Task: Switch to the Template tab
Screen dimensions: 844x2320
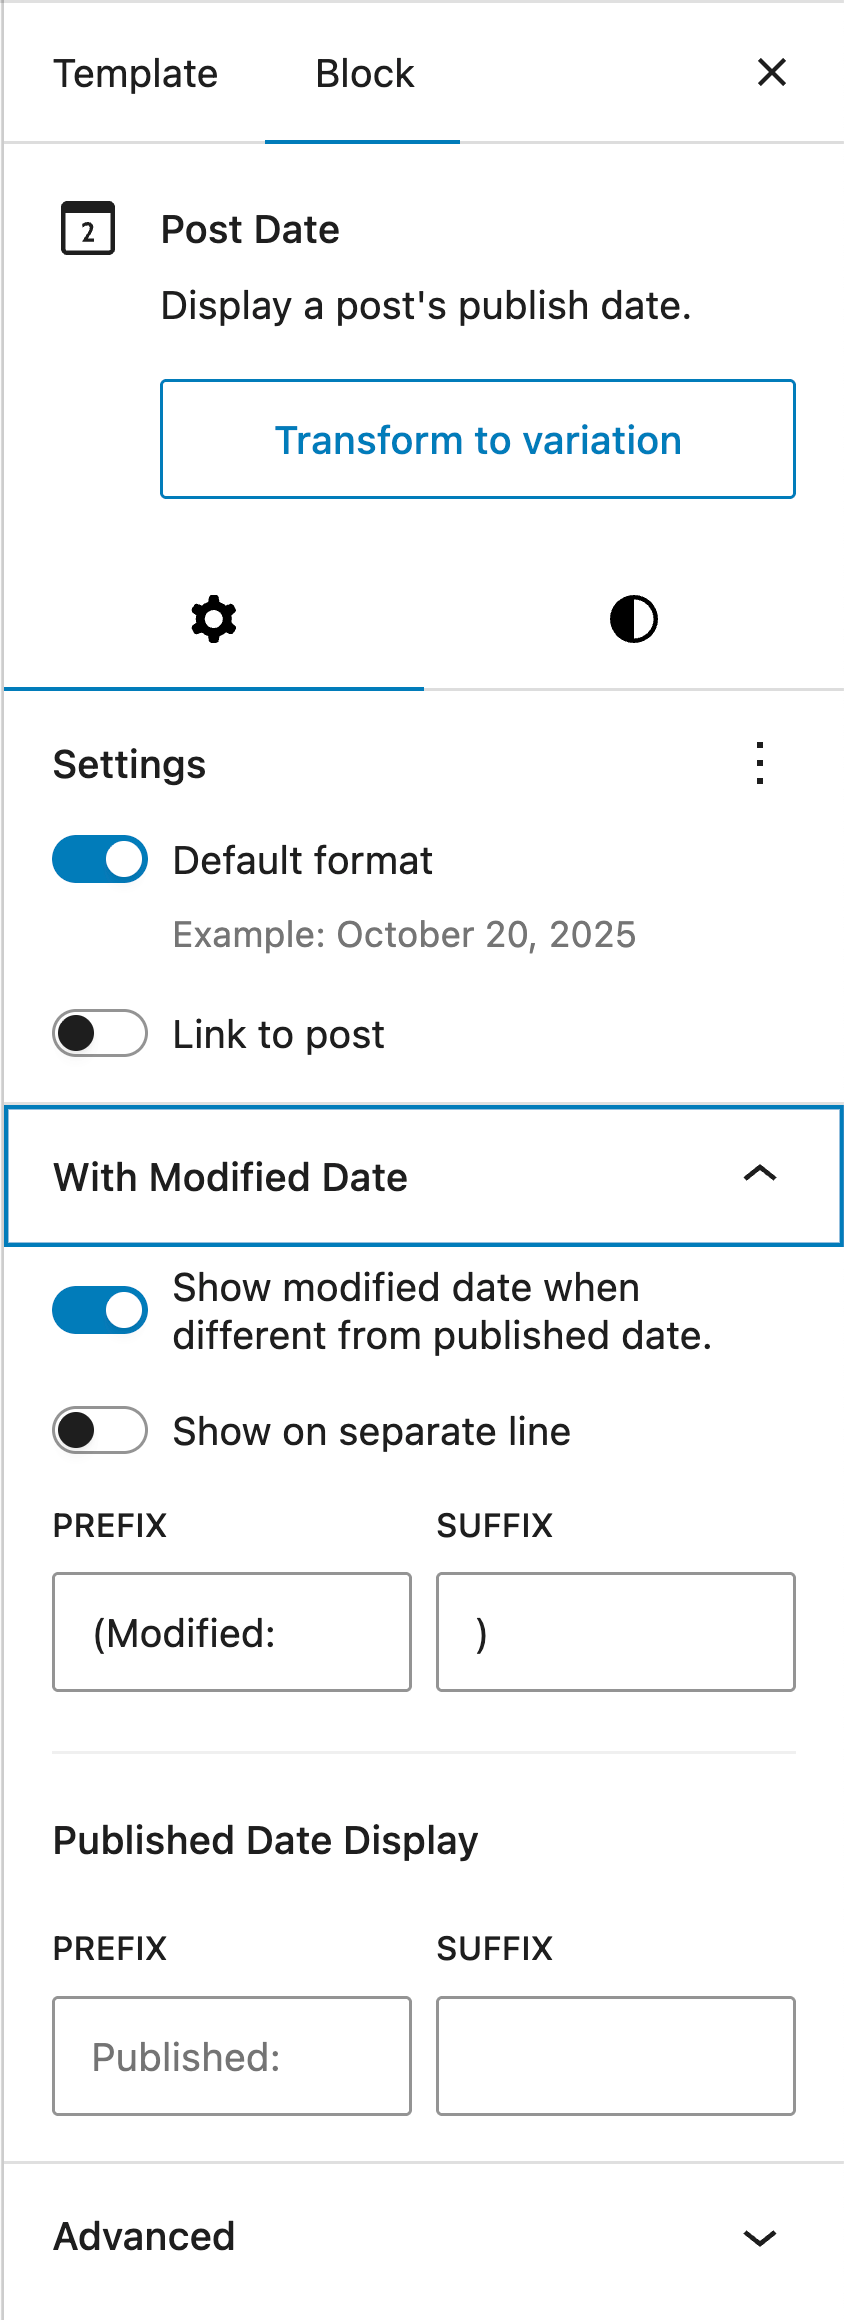Action: pos(136,72)
